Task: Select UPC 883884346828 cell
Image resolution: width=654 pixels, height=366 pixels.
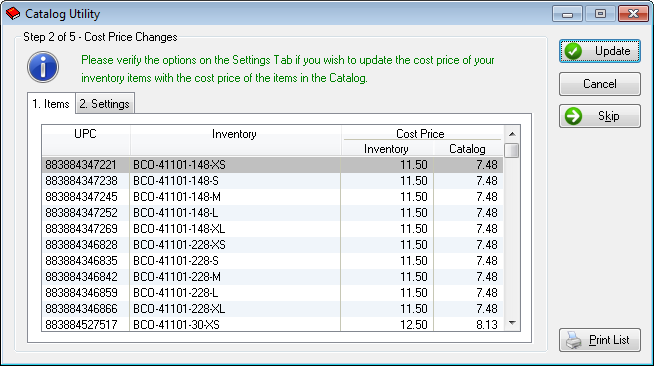Action: [x=86, y=245]
